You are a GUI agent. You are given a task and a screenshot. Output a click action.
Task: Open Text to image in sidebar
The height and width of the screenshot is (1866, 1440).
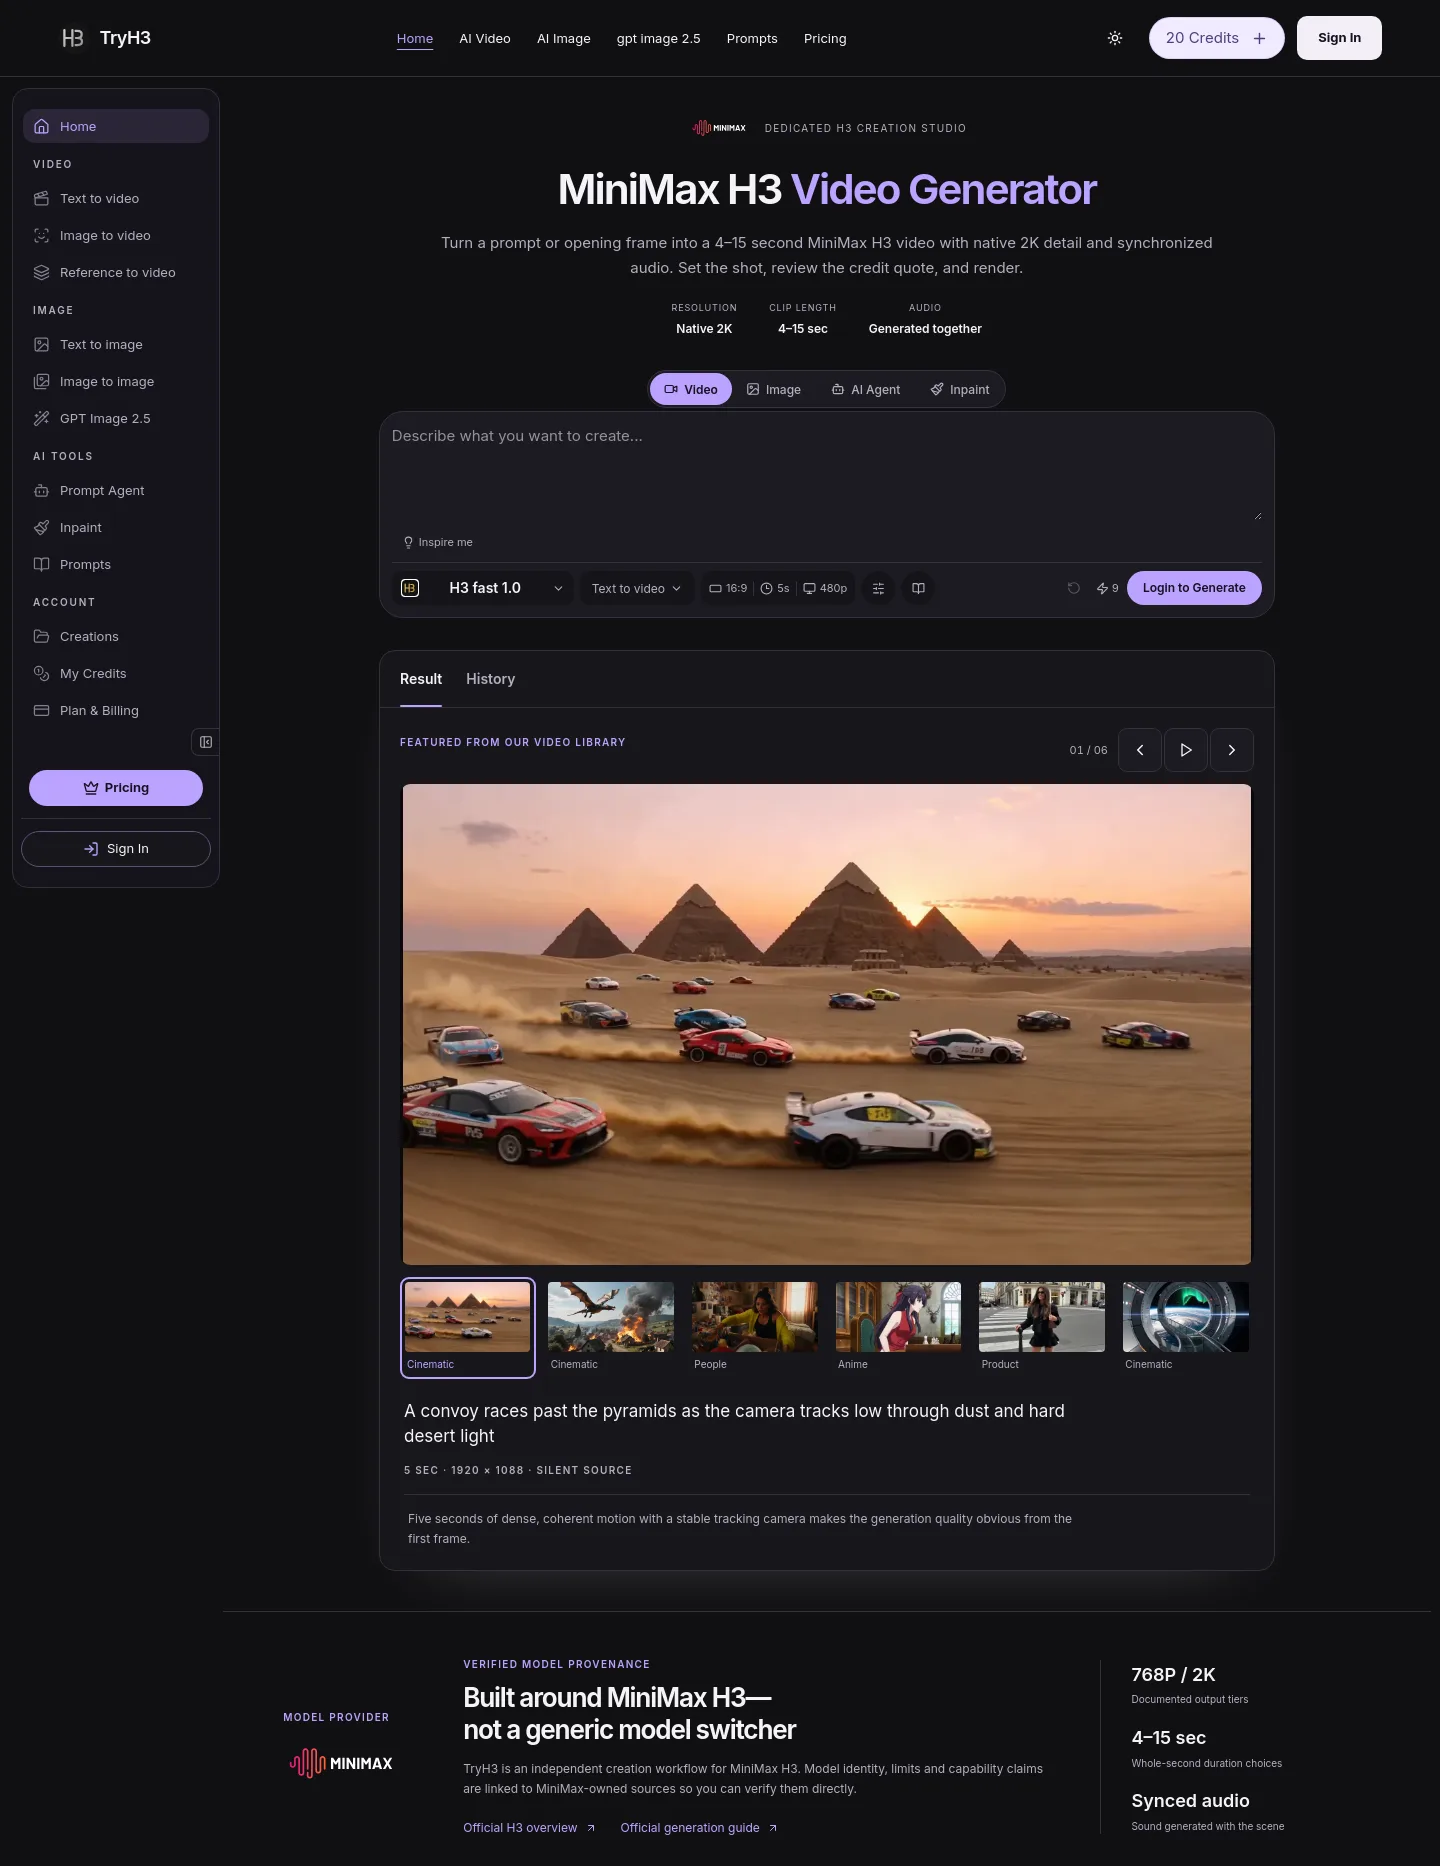coord(116,344)
